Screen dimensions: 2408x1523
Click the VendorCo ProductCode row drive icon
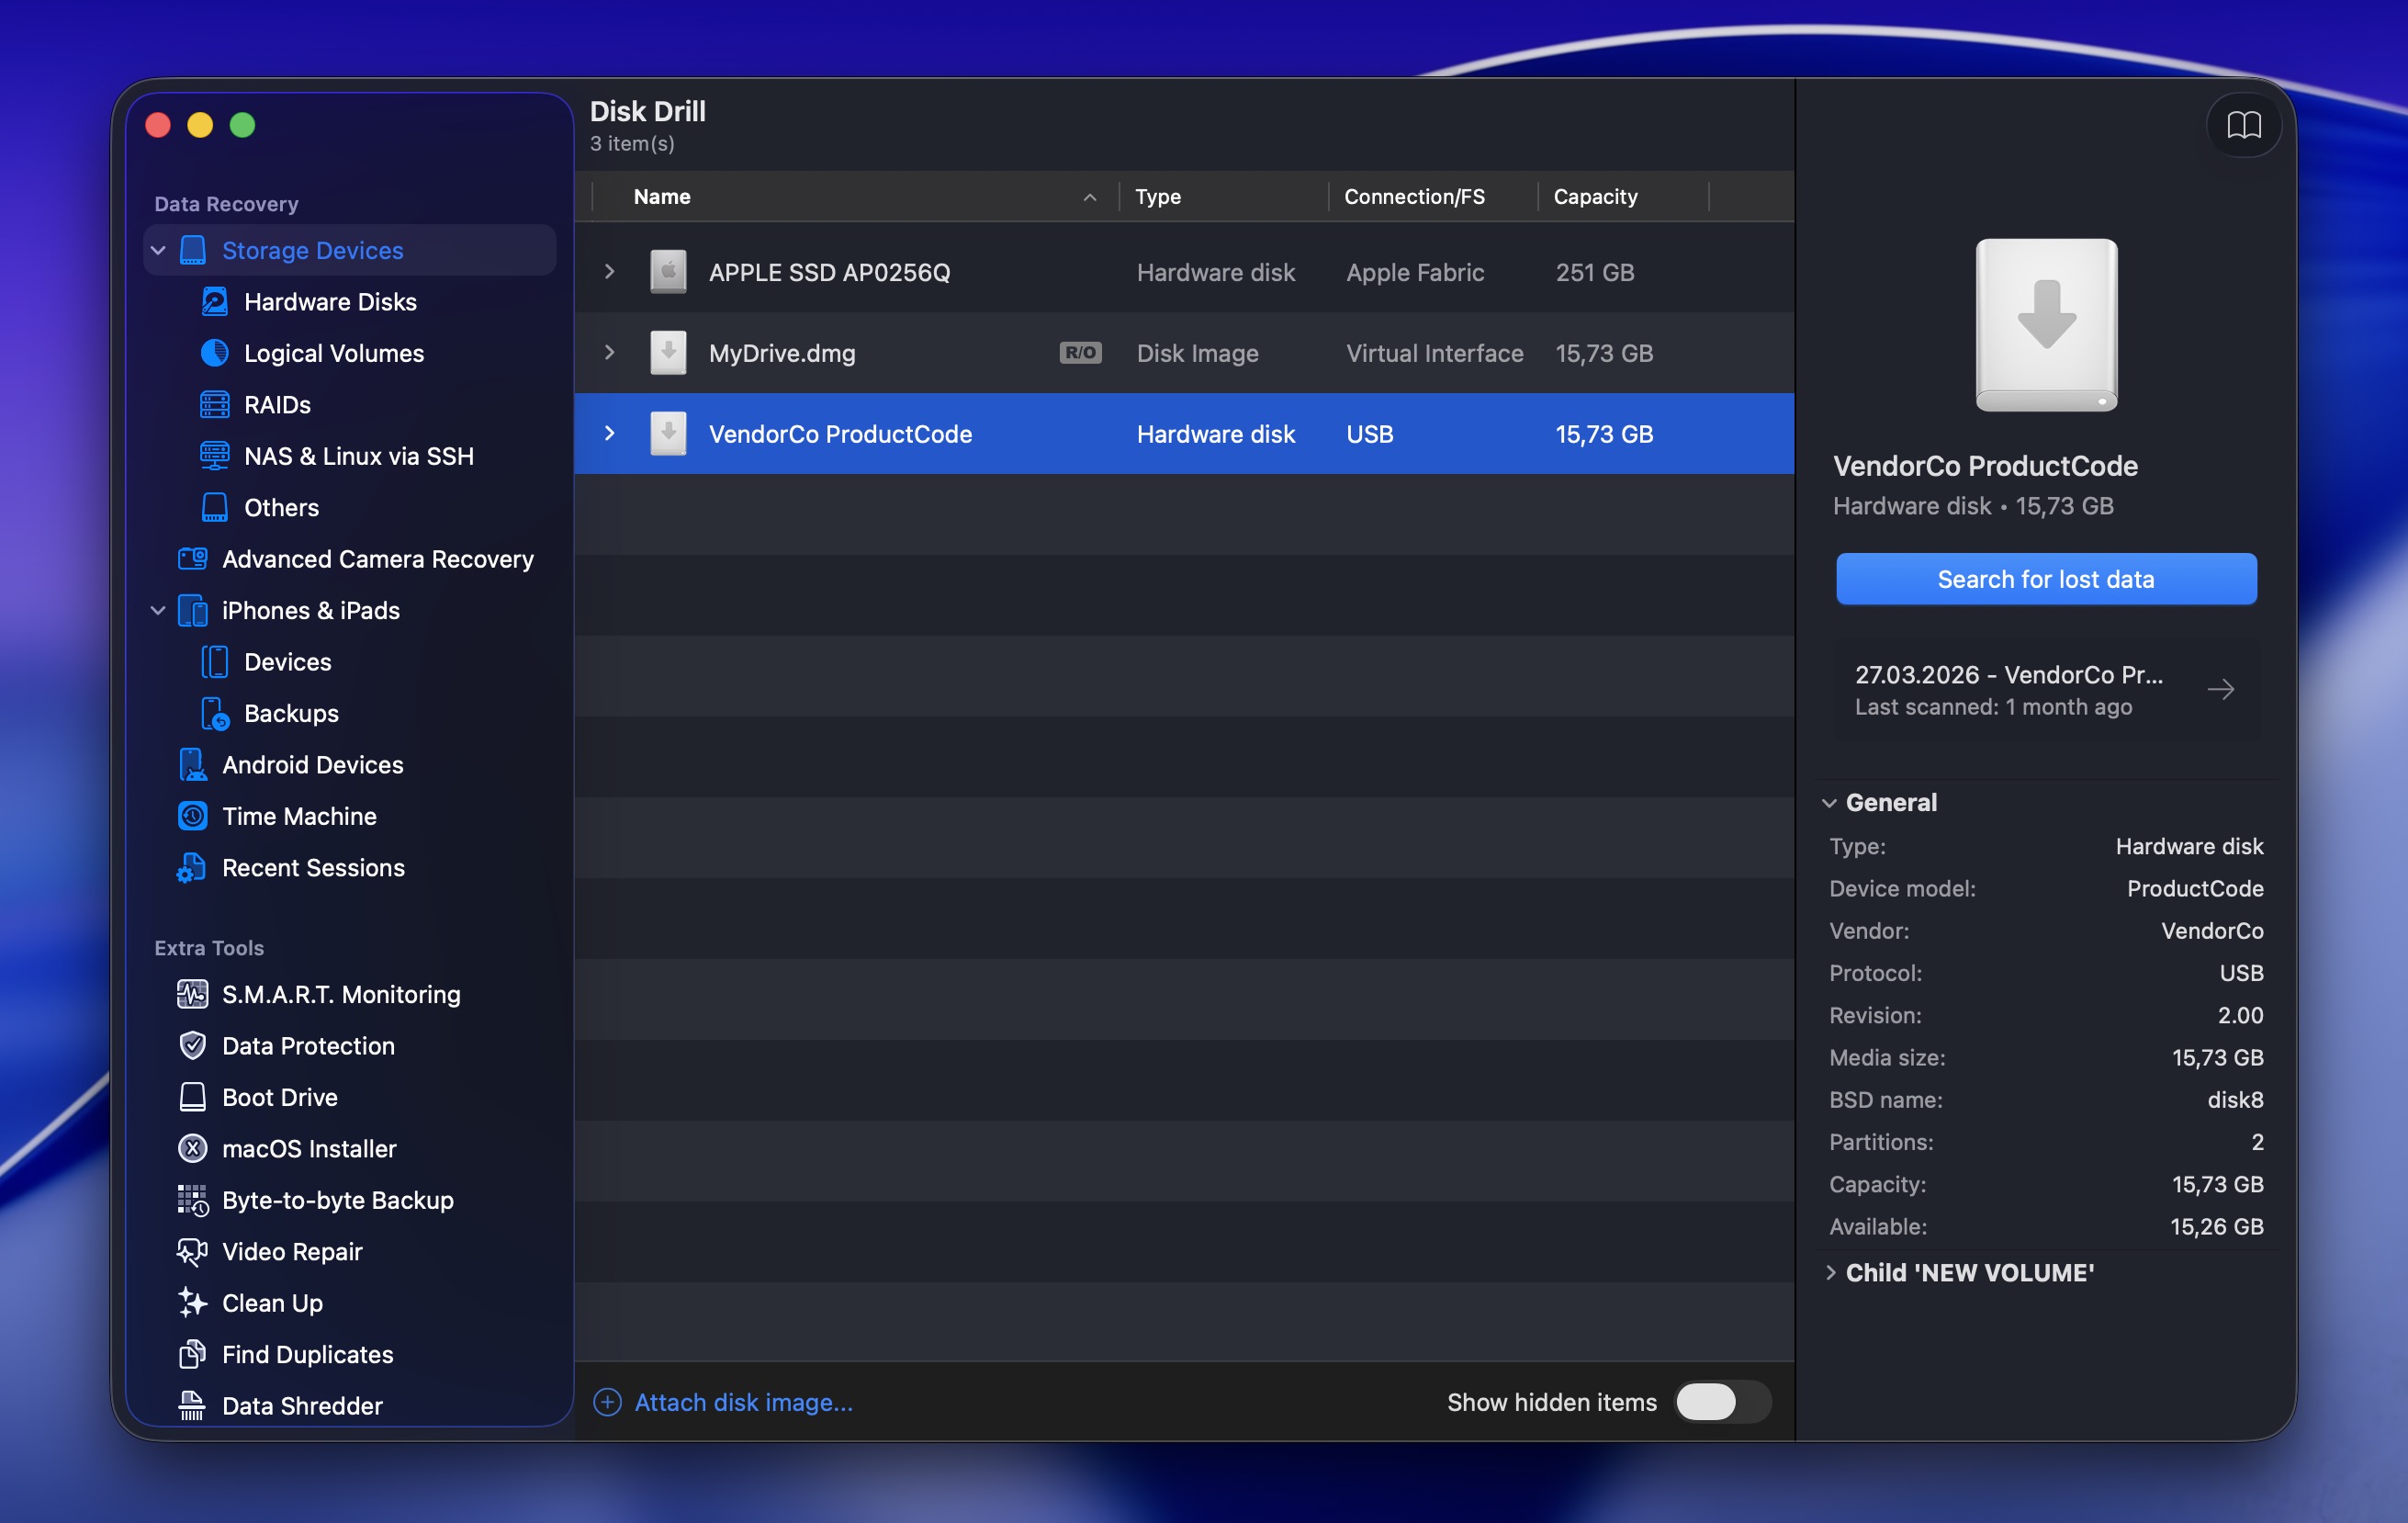point(668,434)
